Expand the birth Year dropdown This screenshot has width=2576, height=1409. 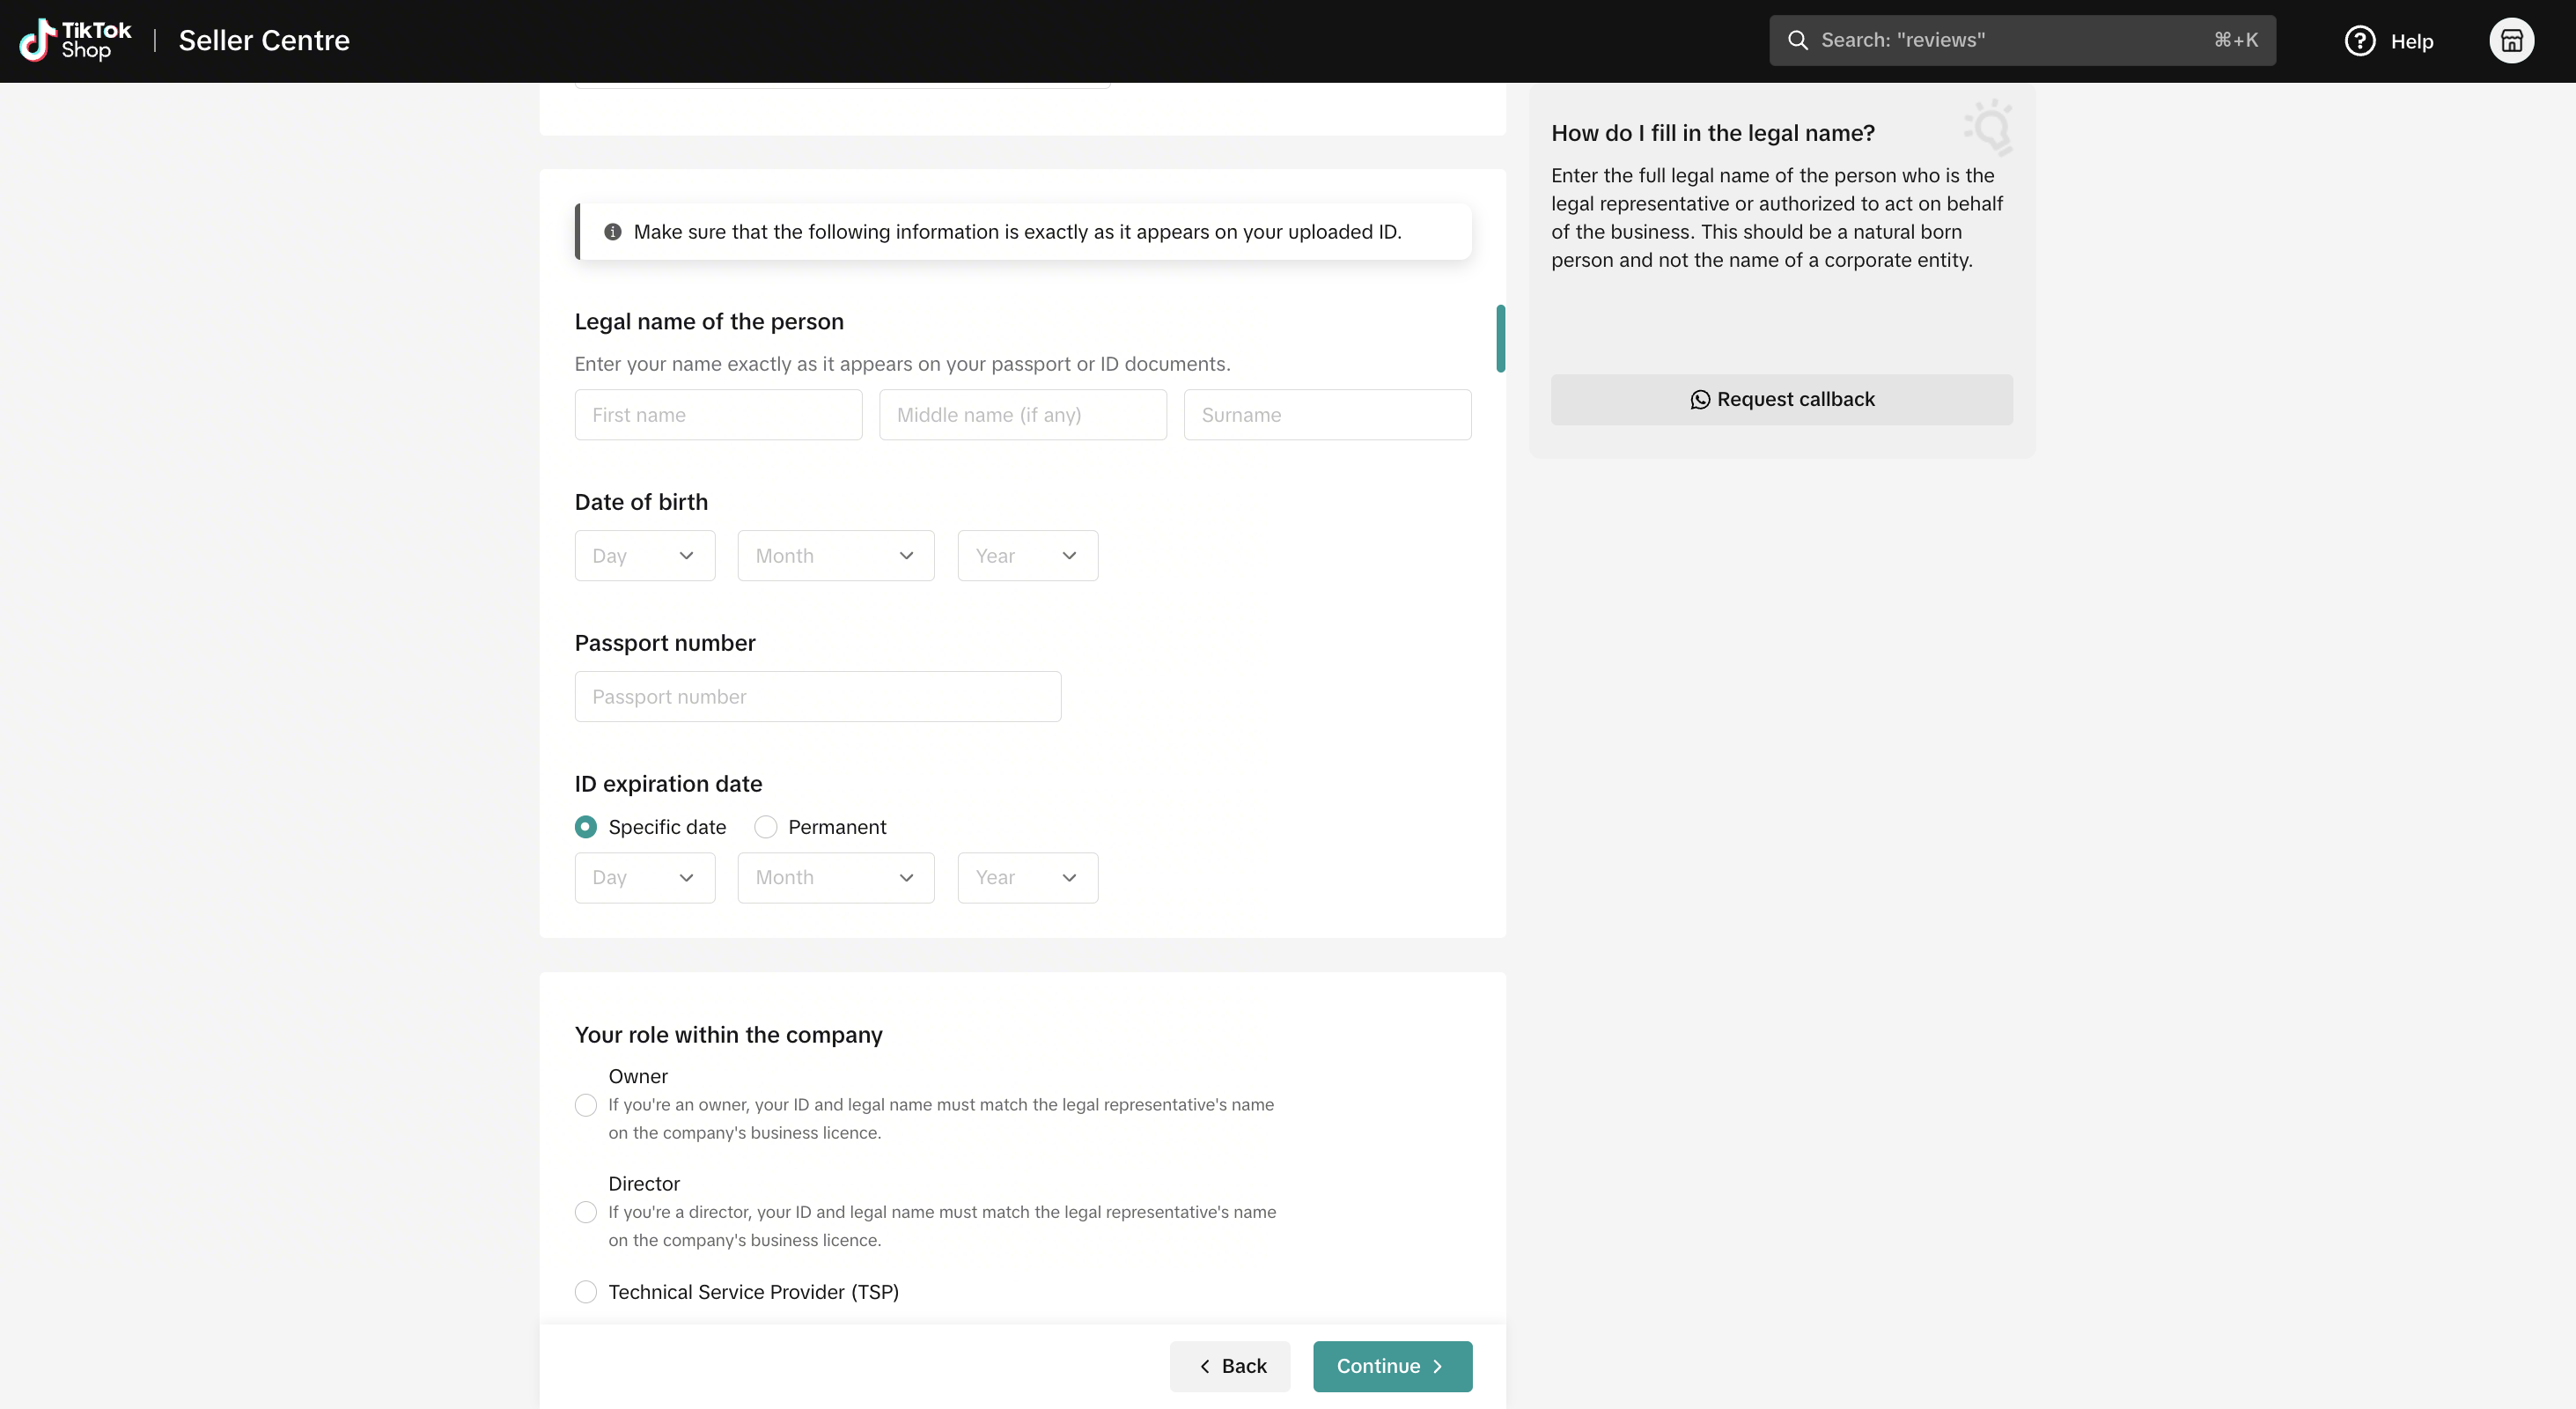pos(1028,556)
